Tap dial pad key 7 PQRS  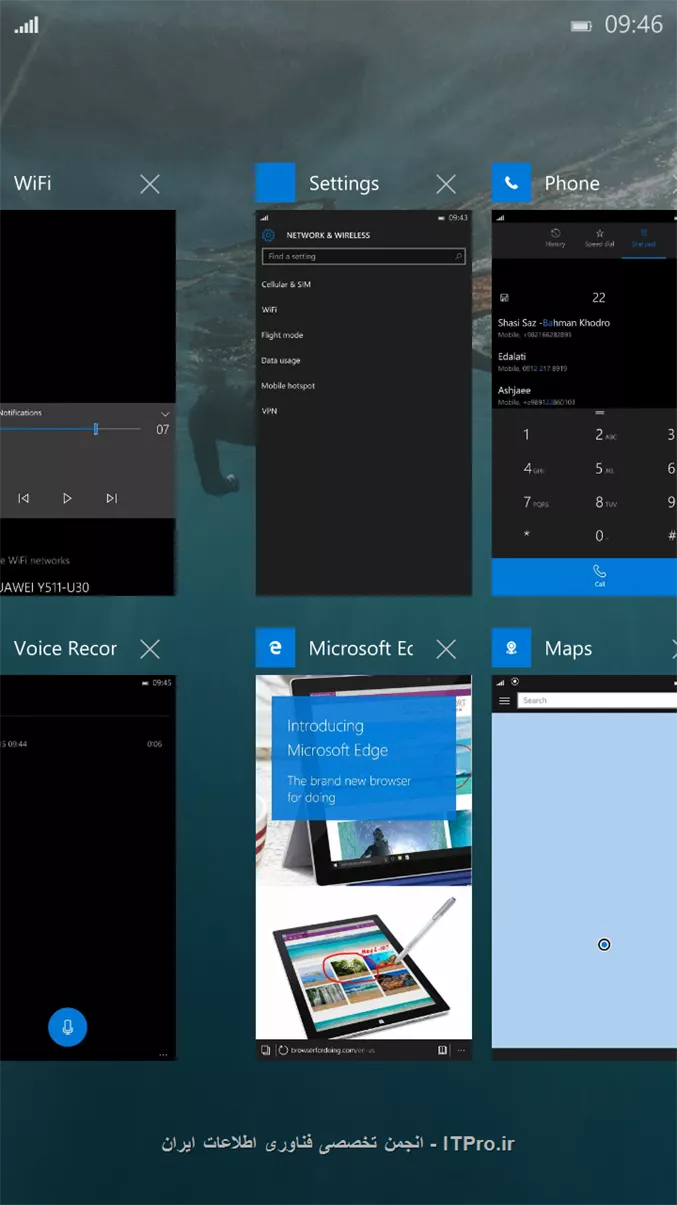click(x=535, y=502)
